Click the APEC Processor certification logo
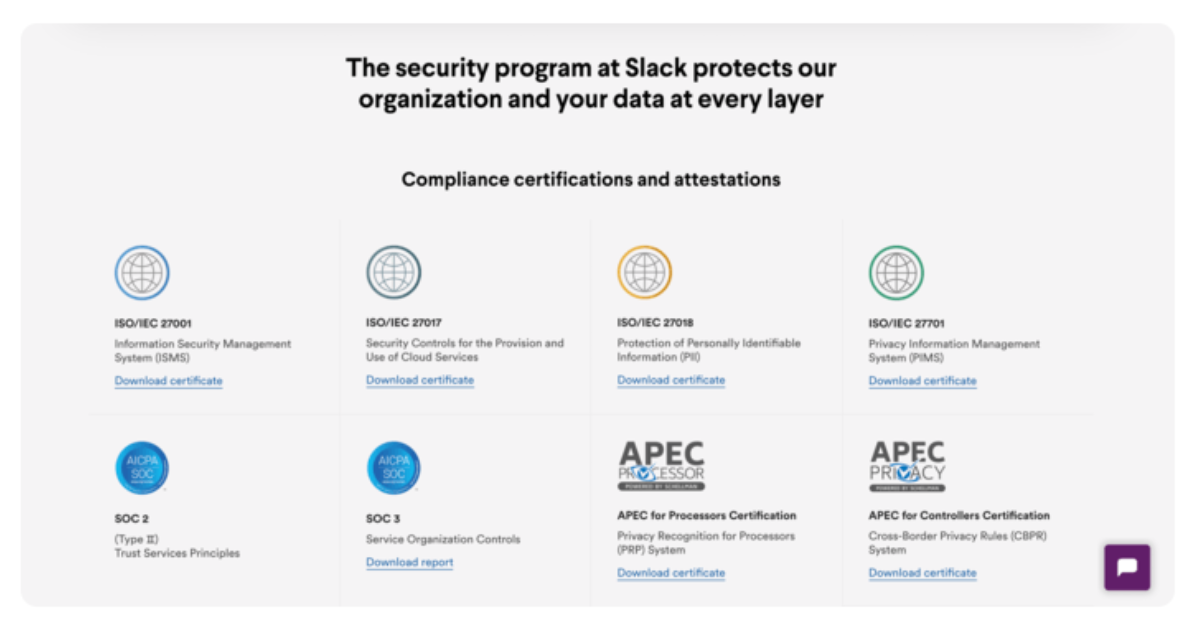The height and width of the screenshot is (620, 1200). [660, 464]
